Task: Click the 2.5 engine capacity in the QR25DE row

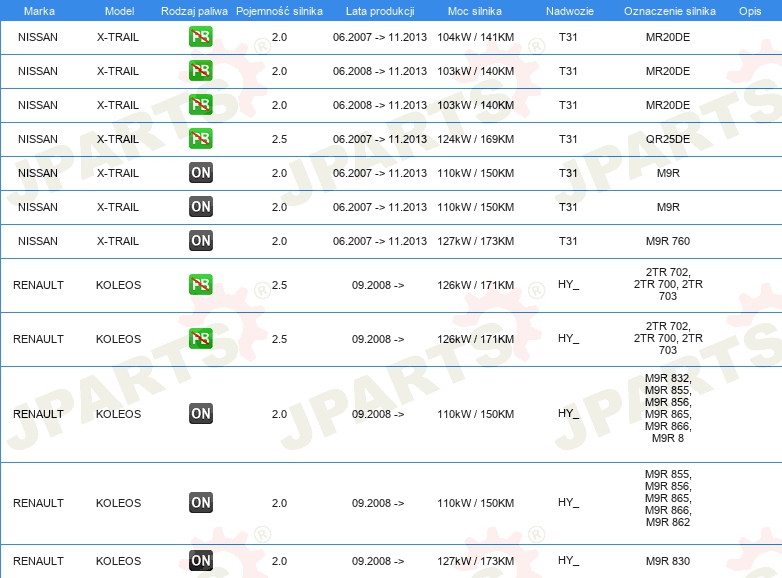Action: click(x=279, y=139)
